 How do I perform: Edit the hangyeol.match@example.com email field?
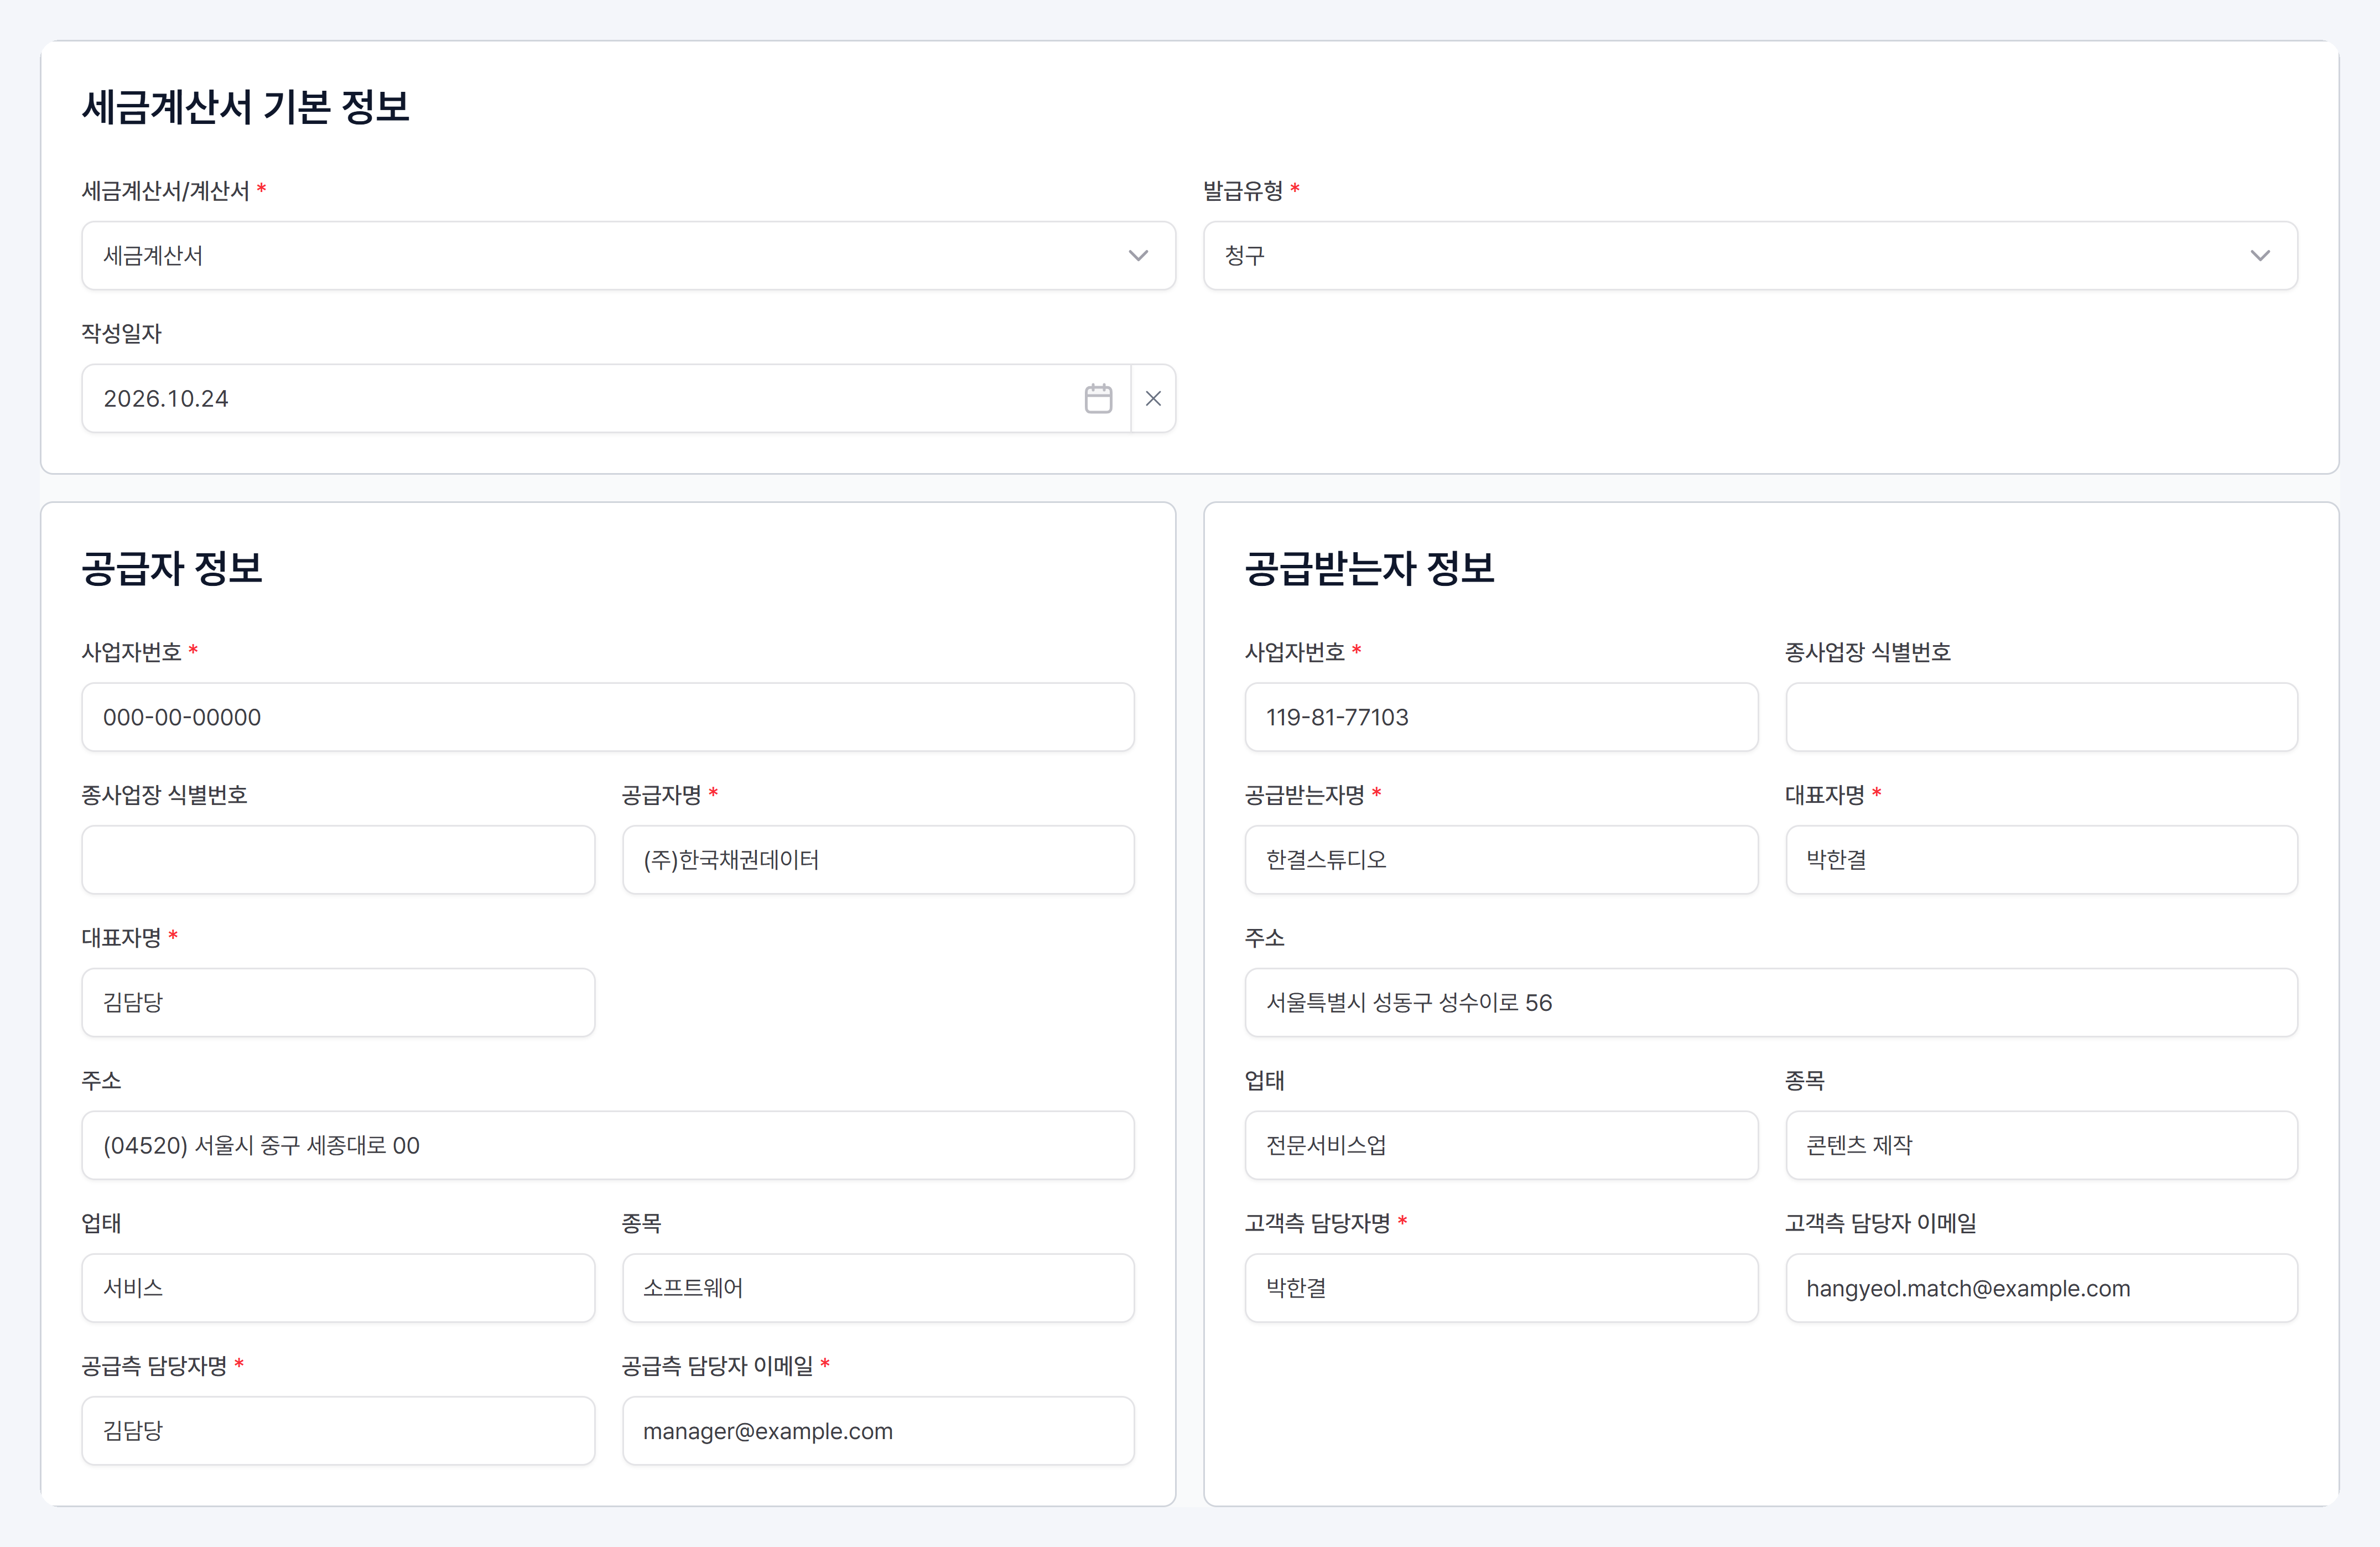[2041, 1288]
